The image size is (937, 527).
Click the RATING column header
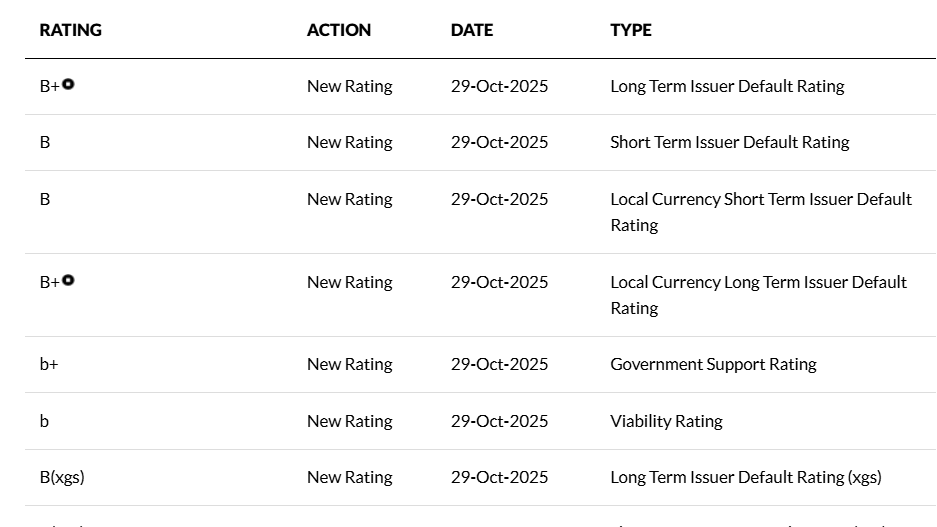(x=70, y=30)
